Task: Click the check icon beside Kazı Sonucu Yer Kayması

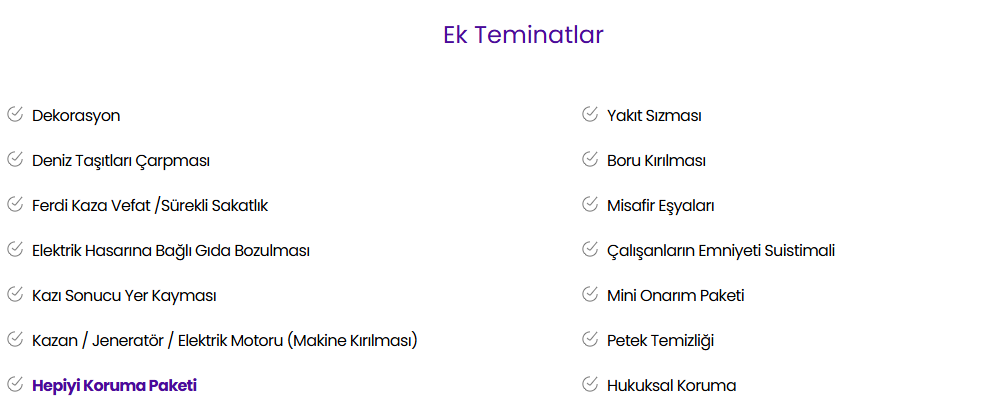Action: [15, 294]
